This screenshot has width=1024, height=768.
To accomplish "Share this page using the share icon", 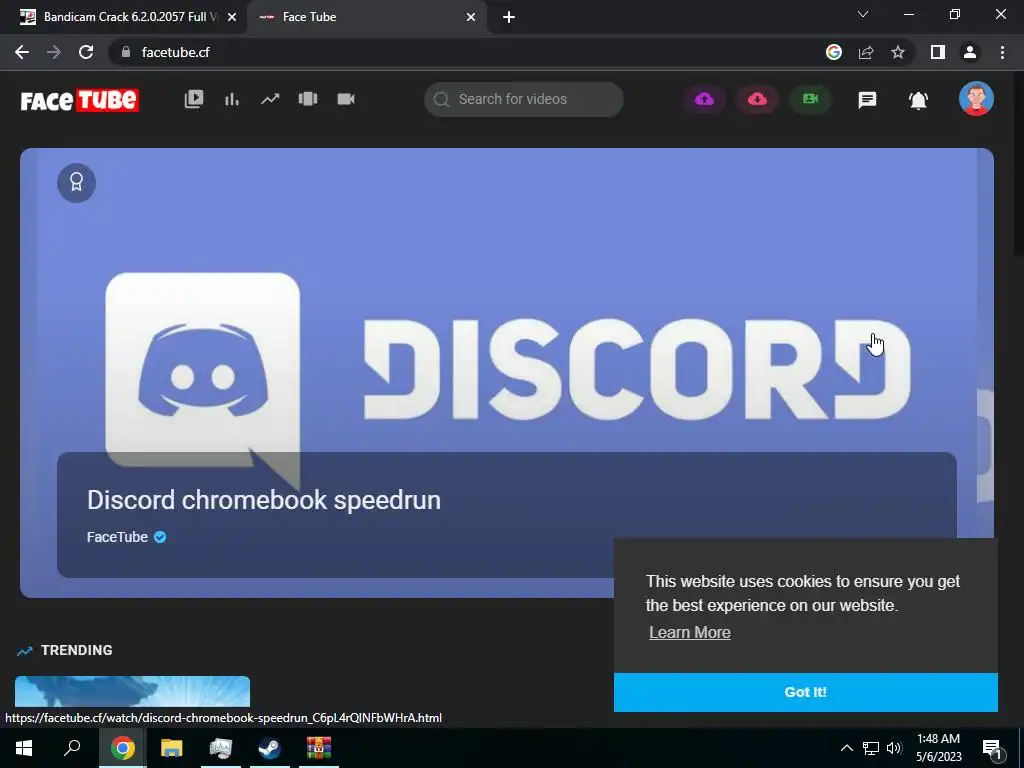I will coord(866,52).
